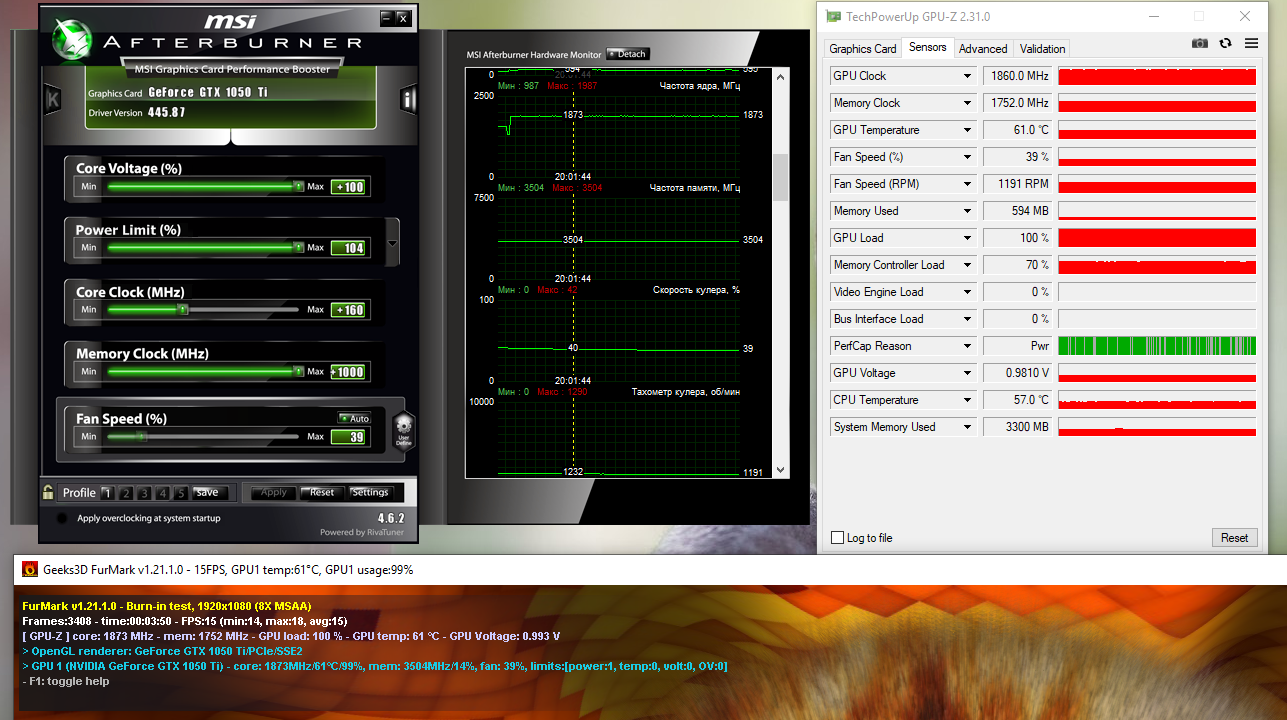This screenshot has width=1287, height=720.
Task: Open the Fan Speed (%) sensor dropdown
Action: (967, 157)
